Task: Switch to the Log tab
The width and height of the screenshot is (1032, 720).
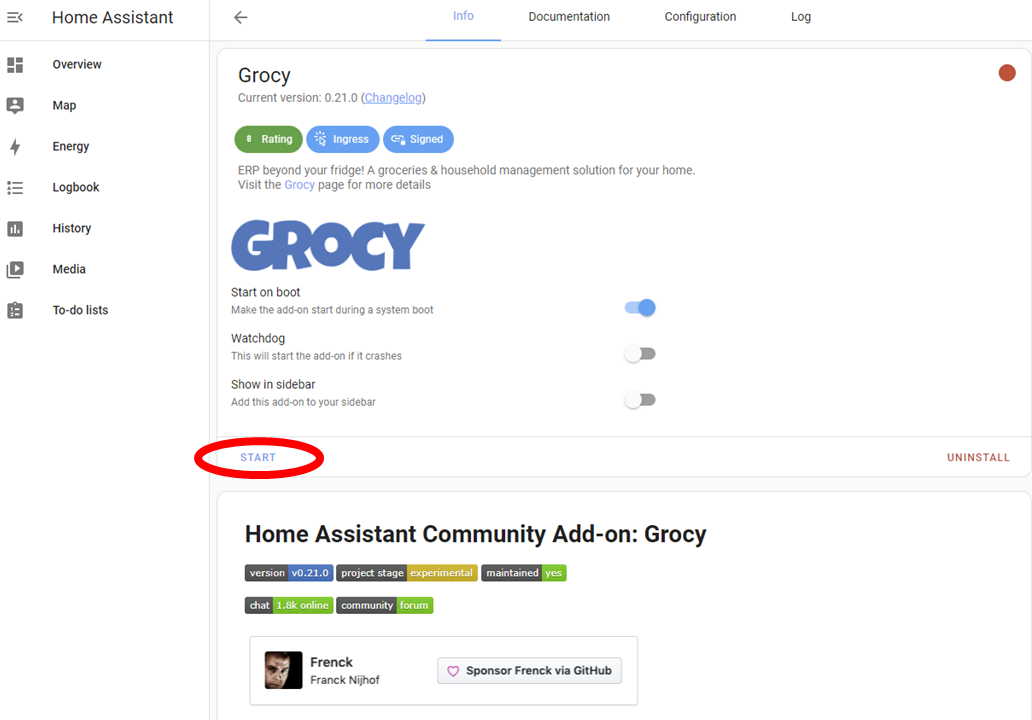Action: (x=801, y=16)
